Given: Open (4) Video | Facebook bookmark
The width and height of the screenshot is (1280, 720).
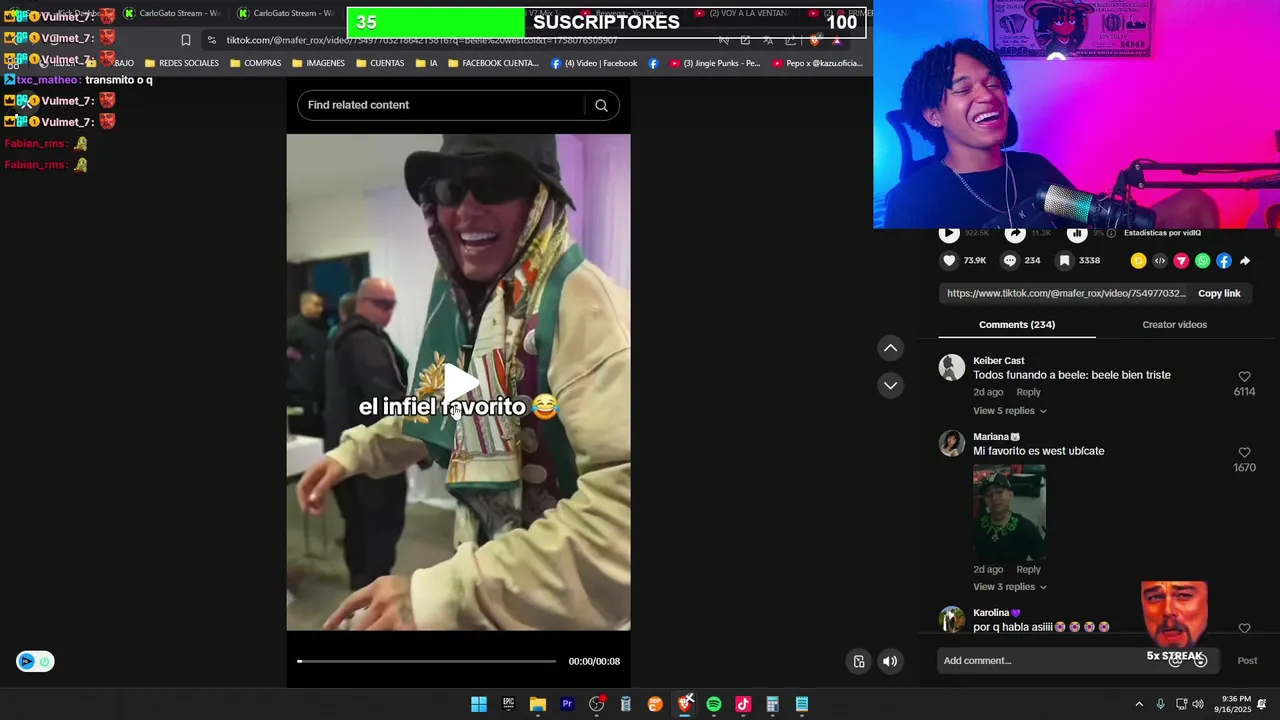Looking at the screenshot, I should [594, 63].
